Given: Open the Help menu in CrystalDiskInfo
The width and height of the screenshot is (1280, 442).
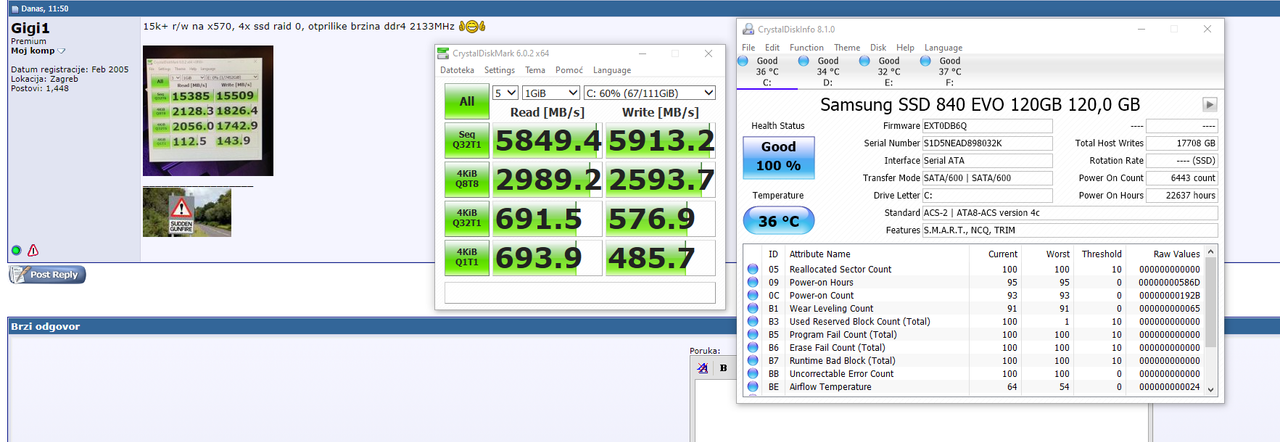Looking at the screenshot, I should pos(905,47).
